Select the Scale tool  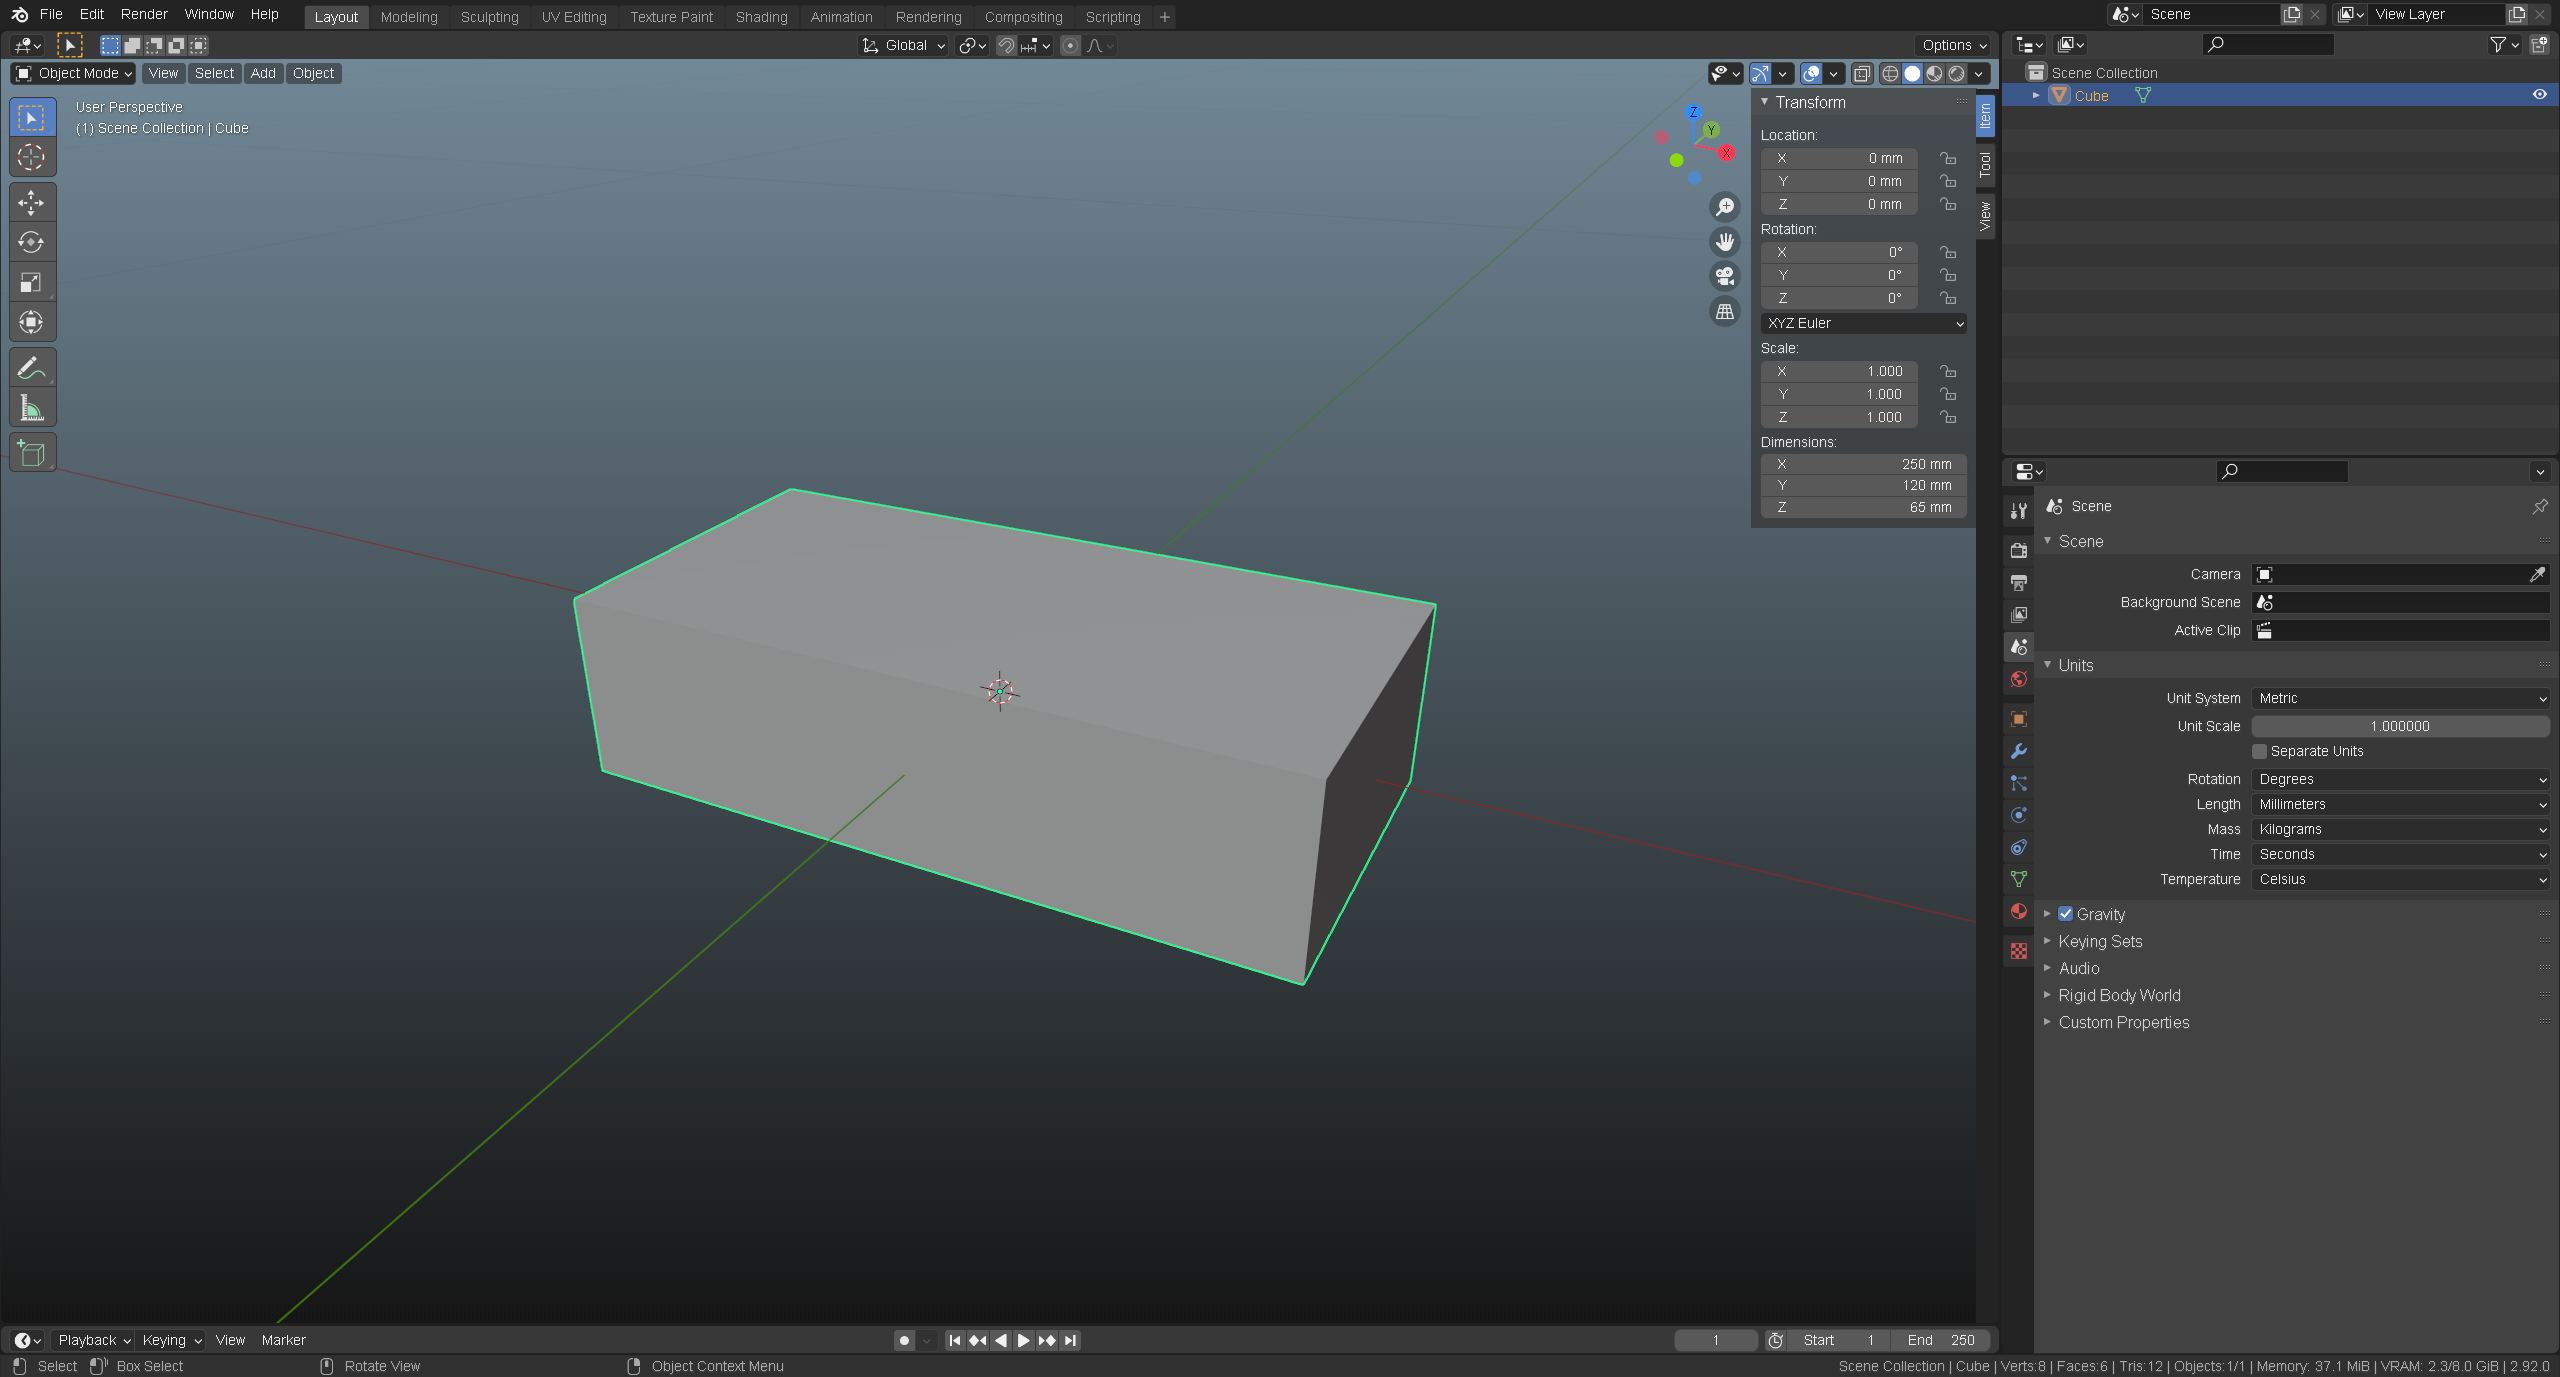tap(32, 283)
